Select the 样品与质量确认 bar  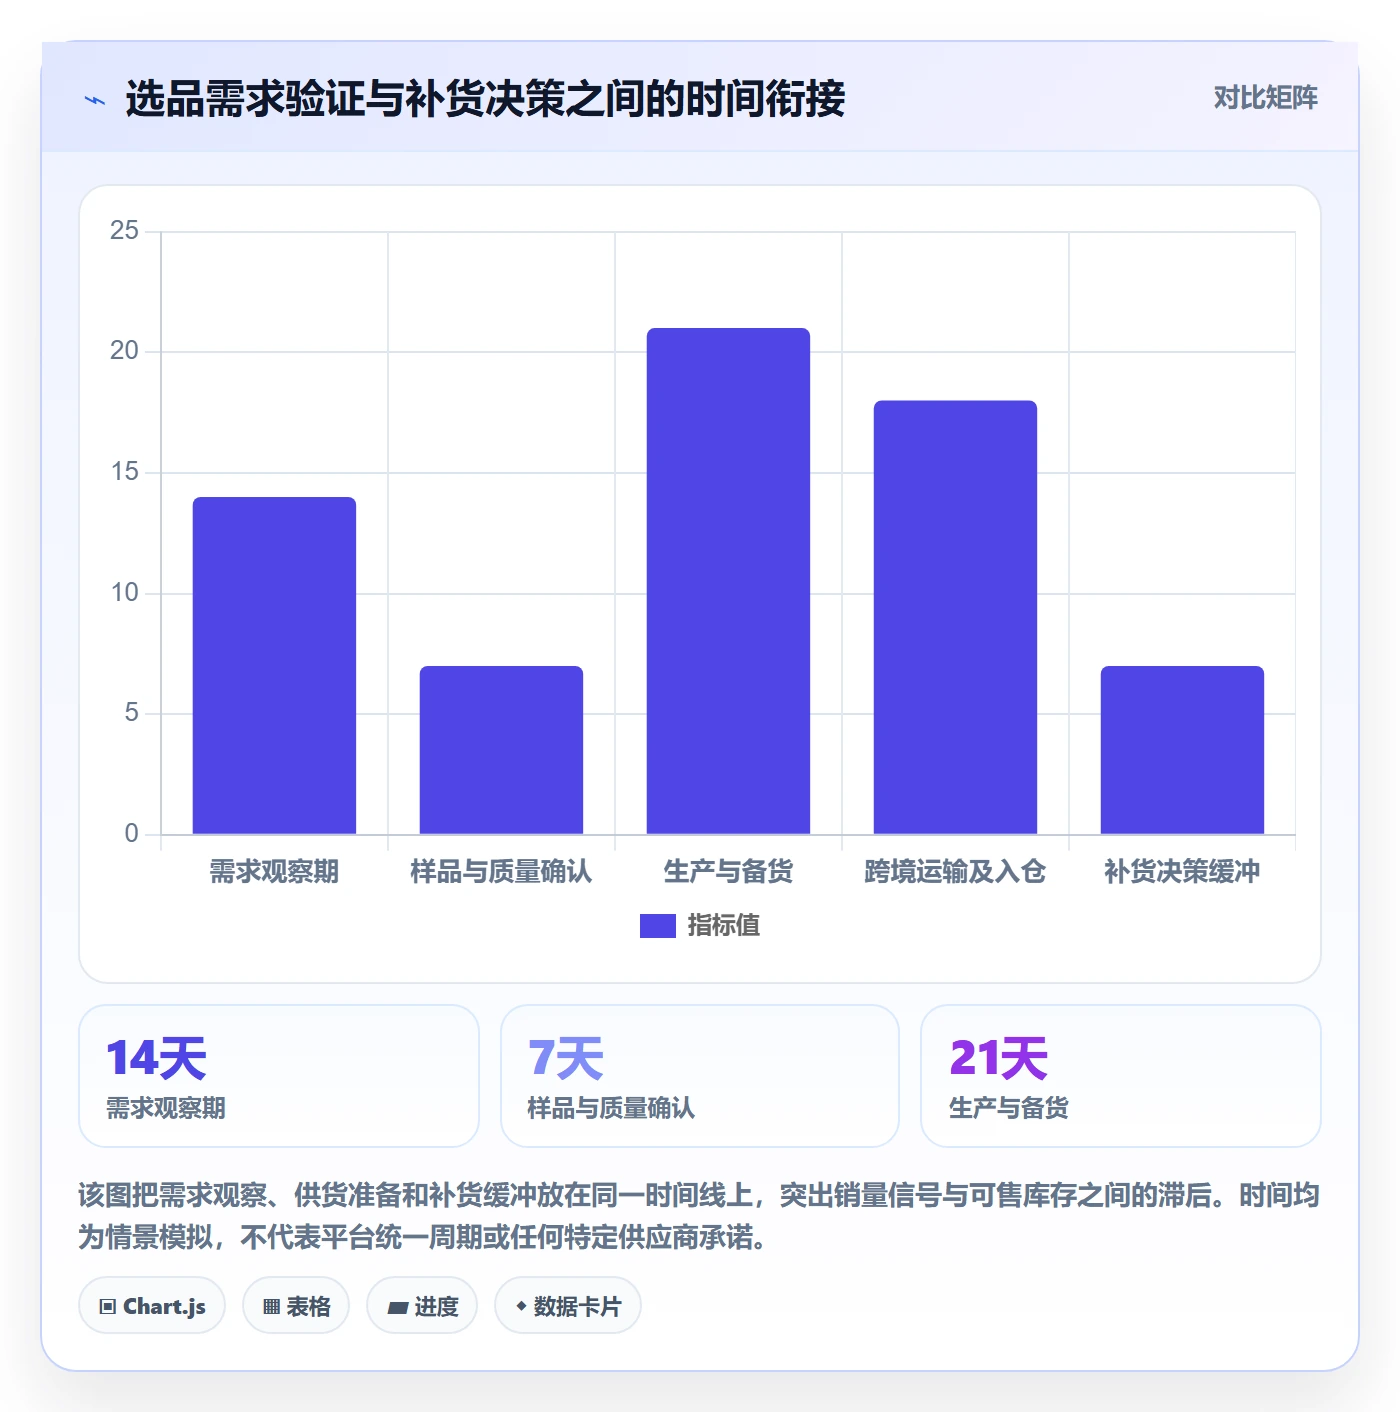click(501, 750)
